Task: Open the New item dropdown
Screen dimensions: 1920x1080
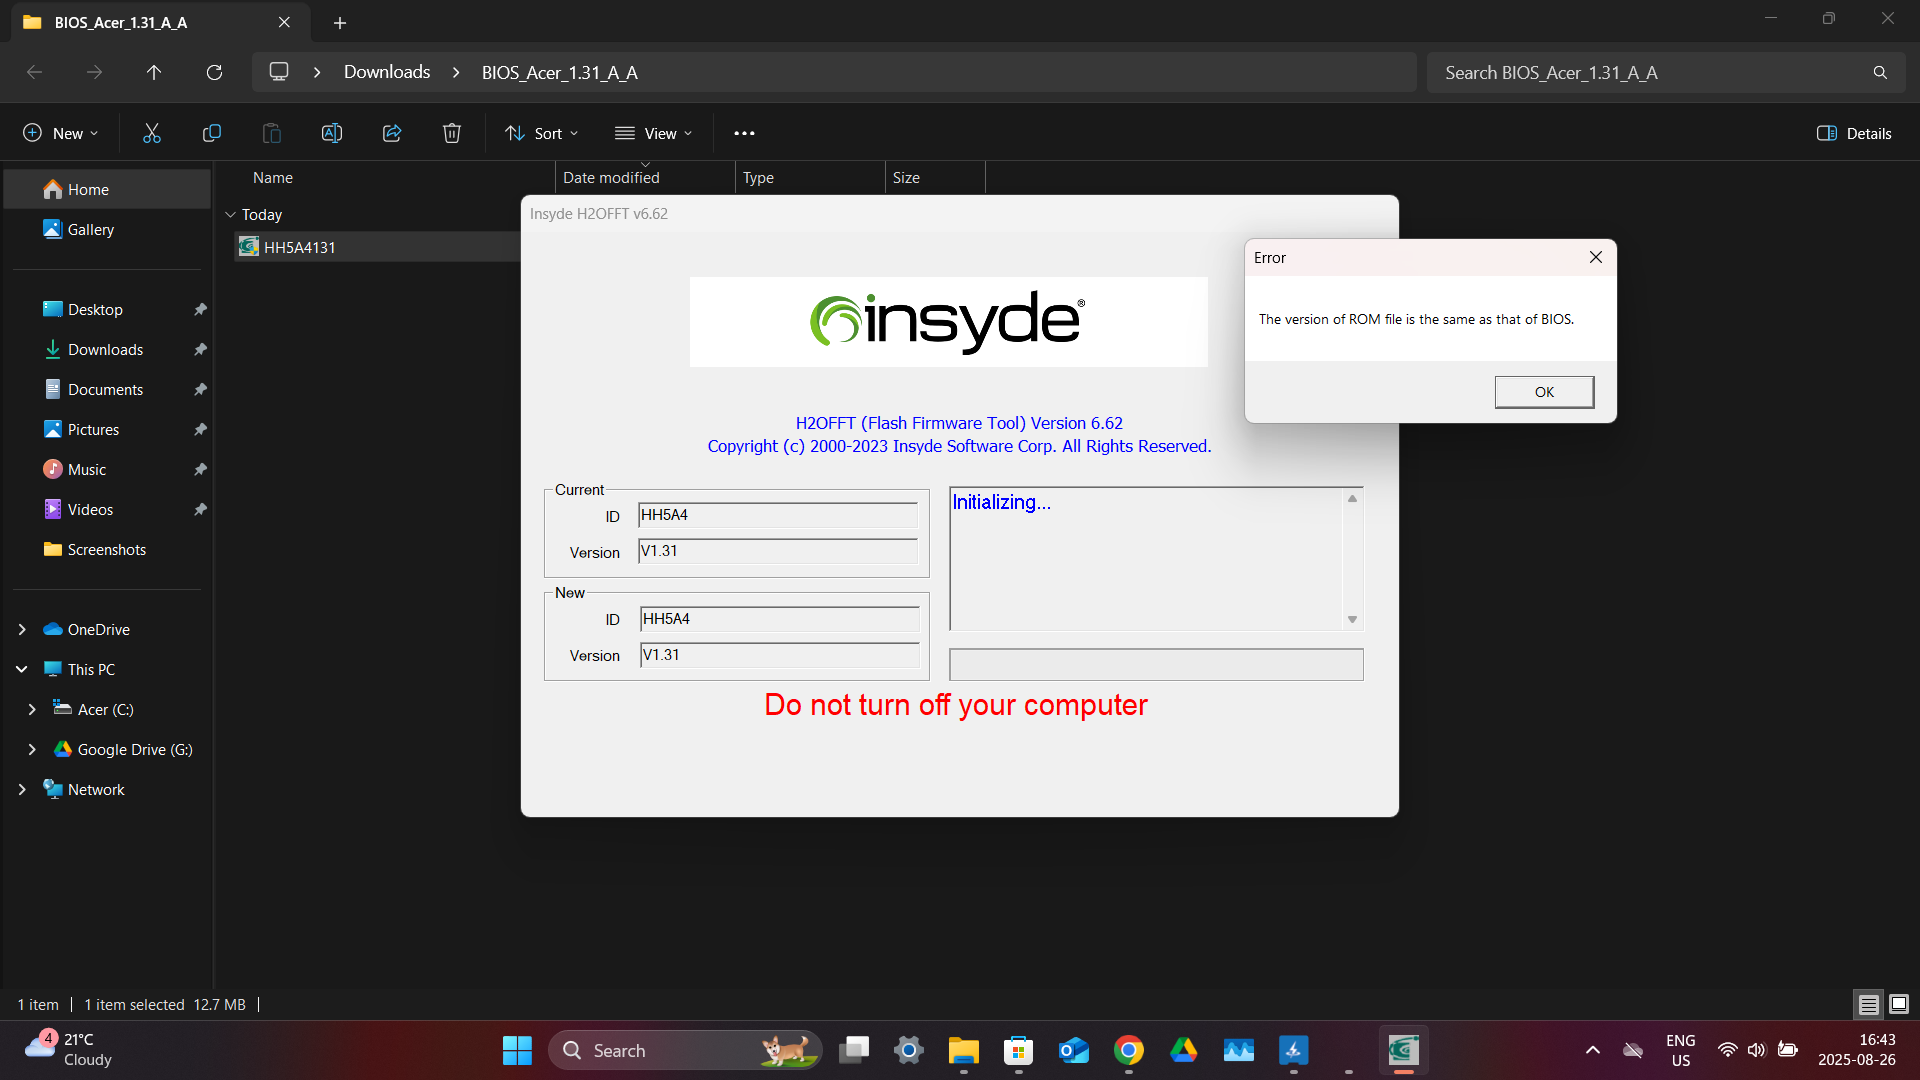Action: point(61,133)
